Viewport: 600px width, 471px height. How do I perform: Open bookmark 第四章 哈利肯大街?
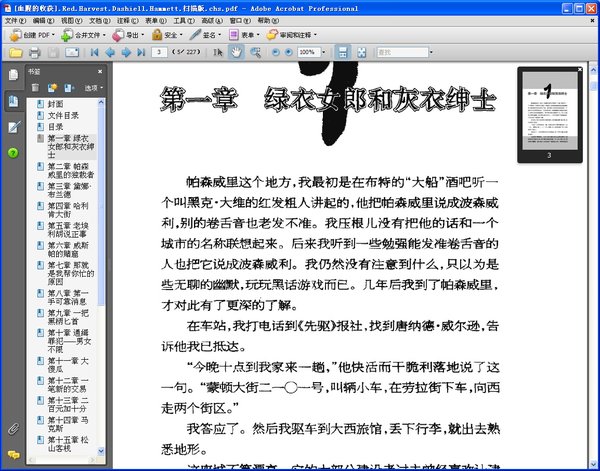[68, 210]
